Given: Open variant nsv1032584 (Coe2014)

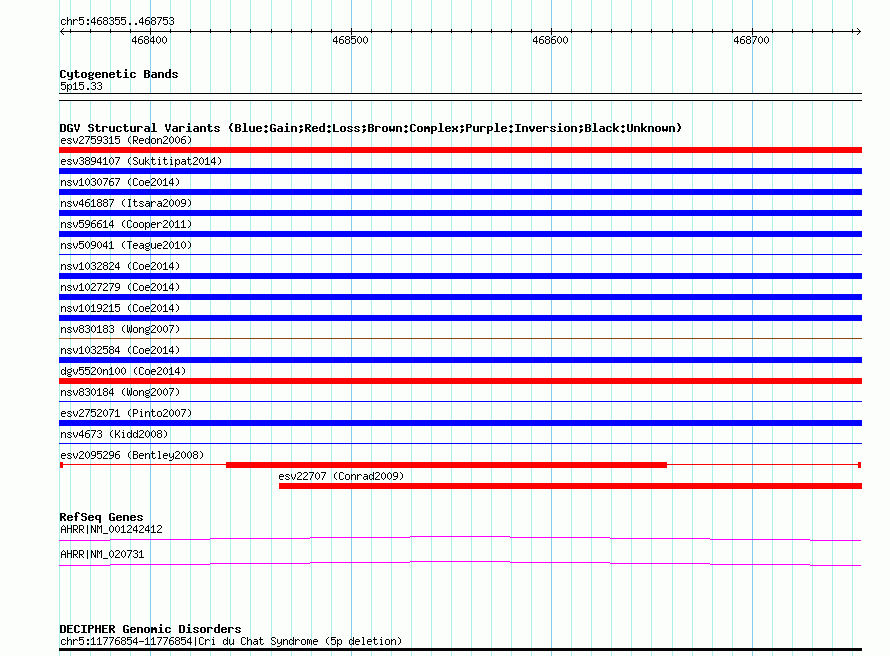Looking at the screenshot, I should pos(120,350).
